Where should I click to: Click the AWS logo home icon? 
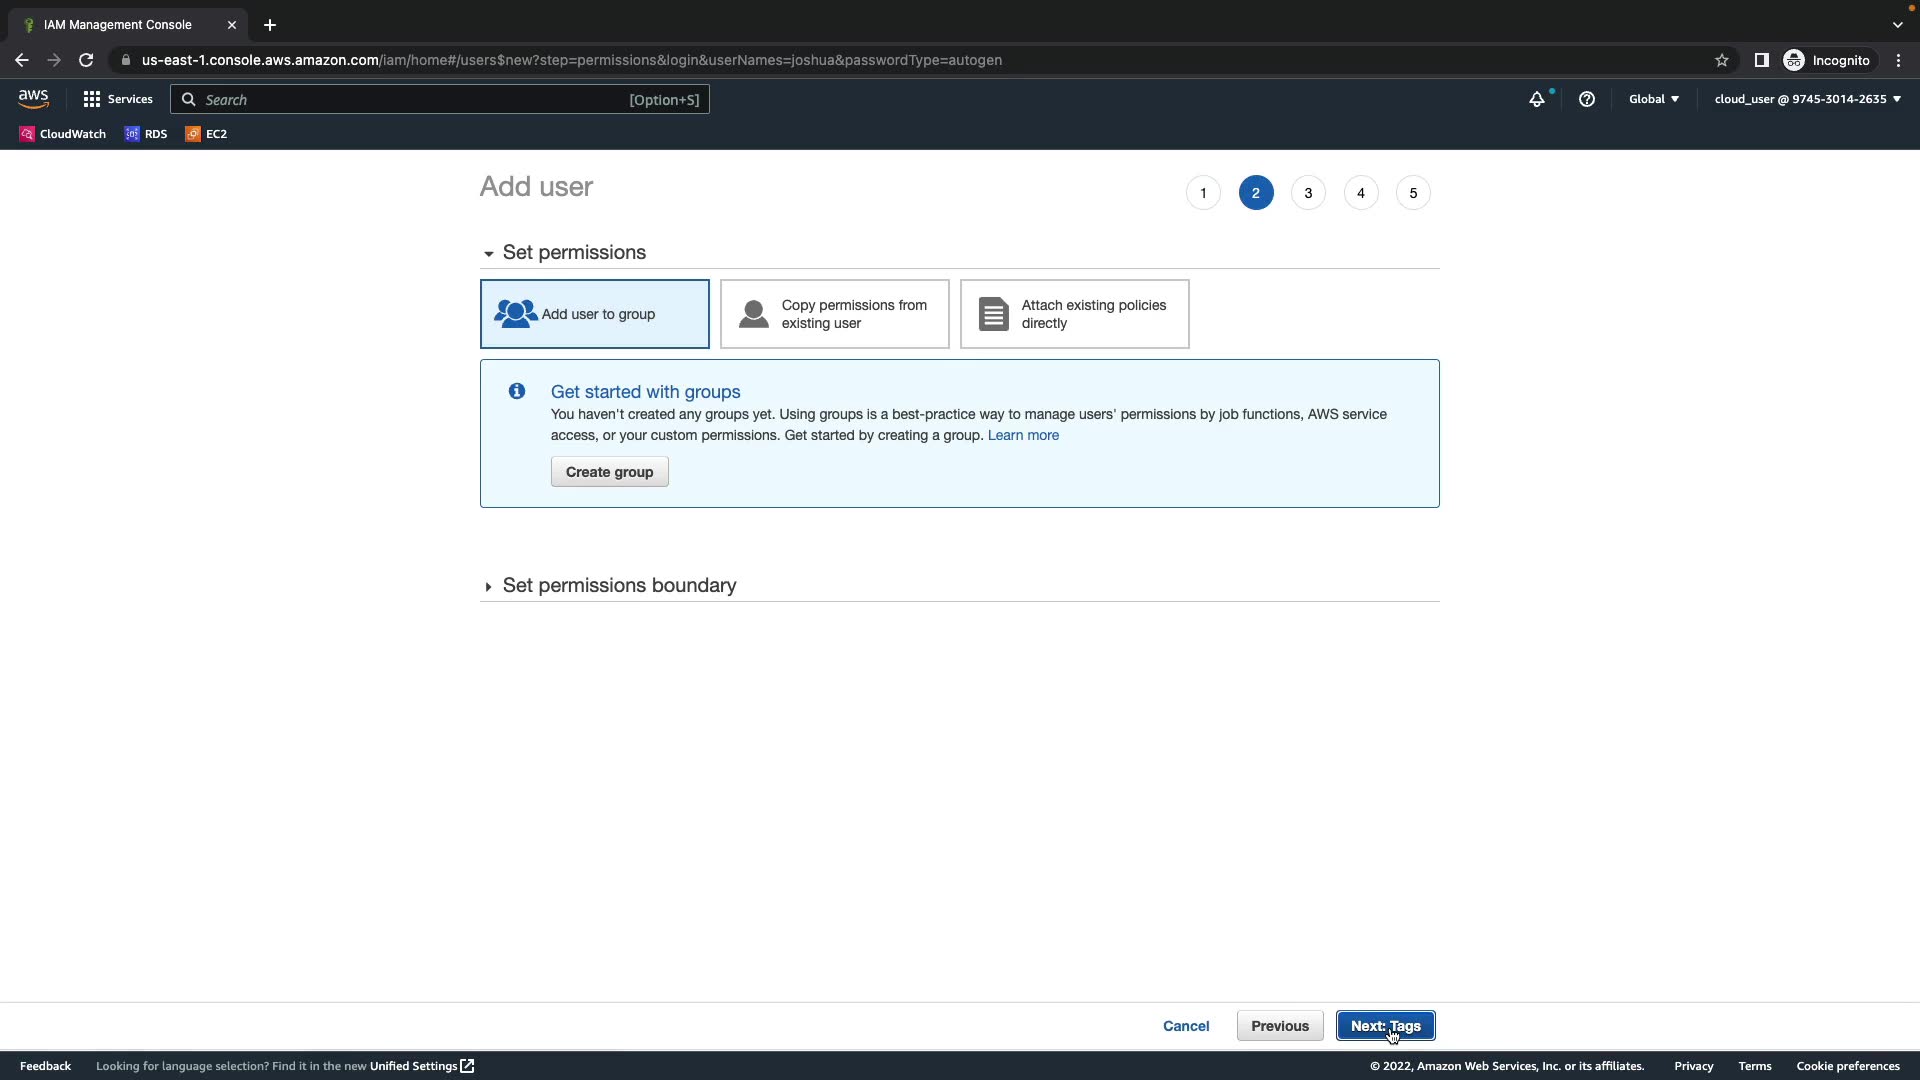[33, 99]
